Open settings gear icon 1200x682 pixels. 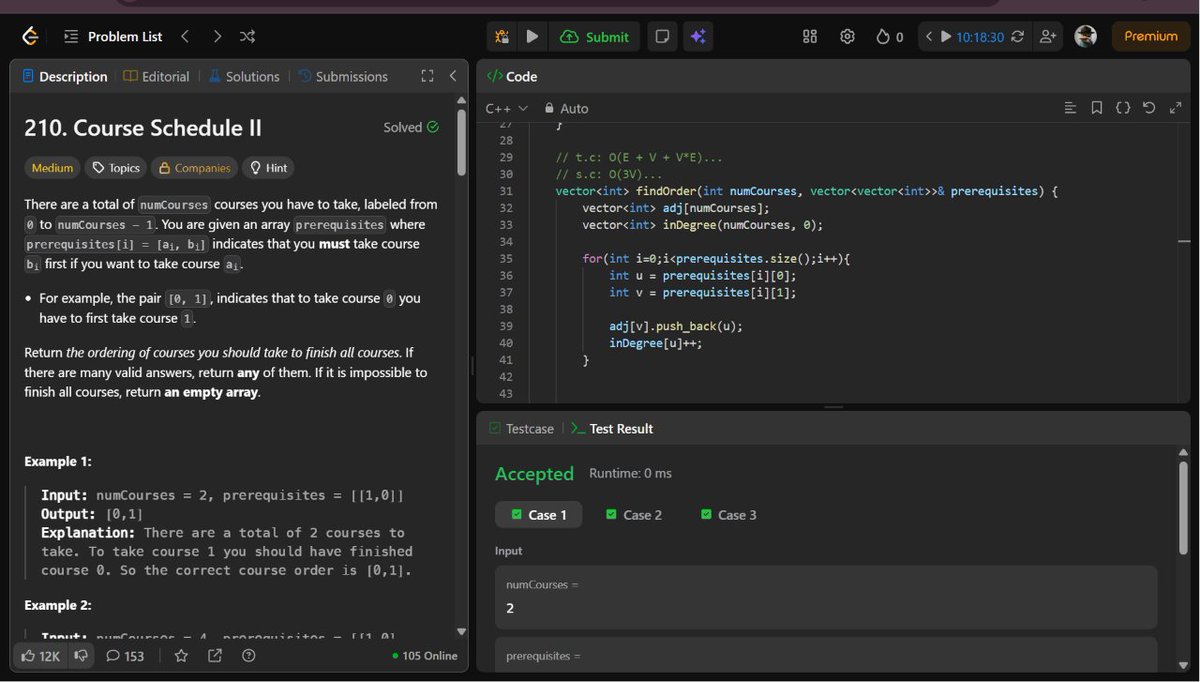pos(847,37)
